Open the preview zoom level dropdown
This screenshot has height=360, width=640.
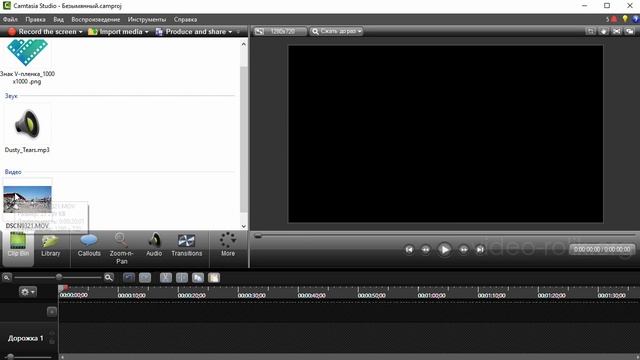337,31
